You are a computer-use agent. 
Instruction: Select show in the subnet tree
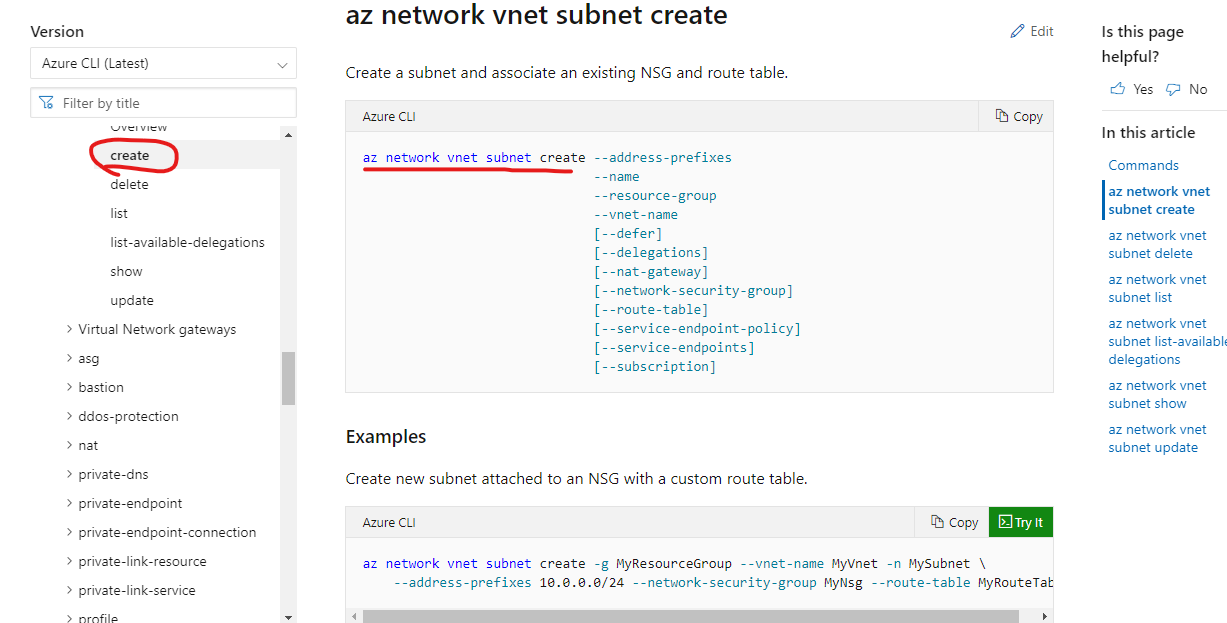tap(126, 271)
